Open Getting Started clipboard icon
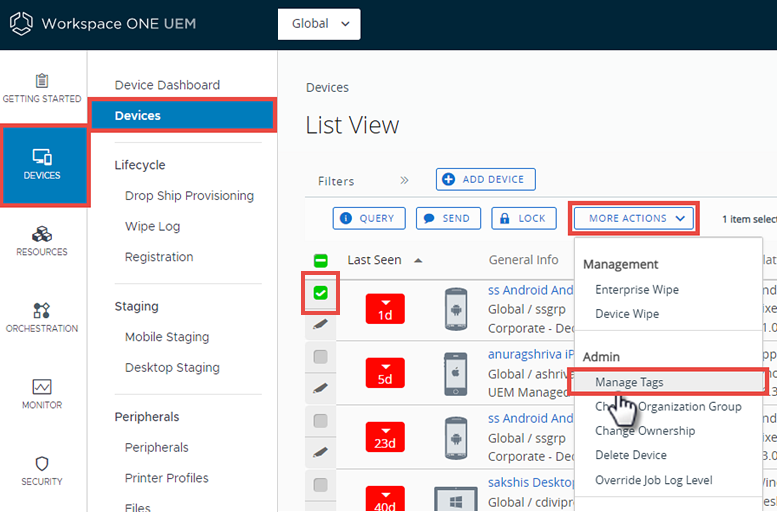 tap(42, 80)
